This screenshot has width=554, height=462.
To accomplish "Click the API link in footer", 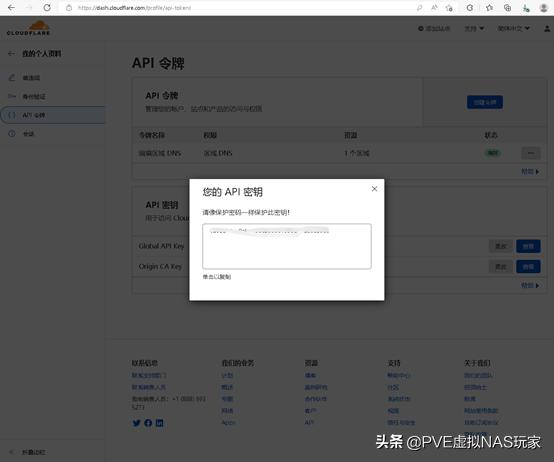I will (309, 422).
